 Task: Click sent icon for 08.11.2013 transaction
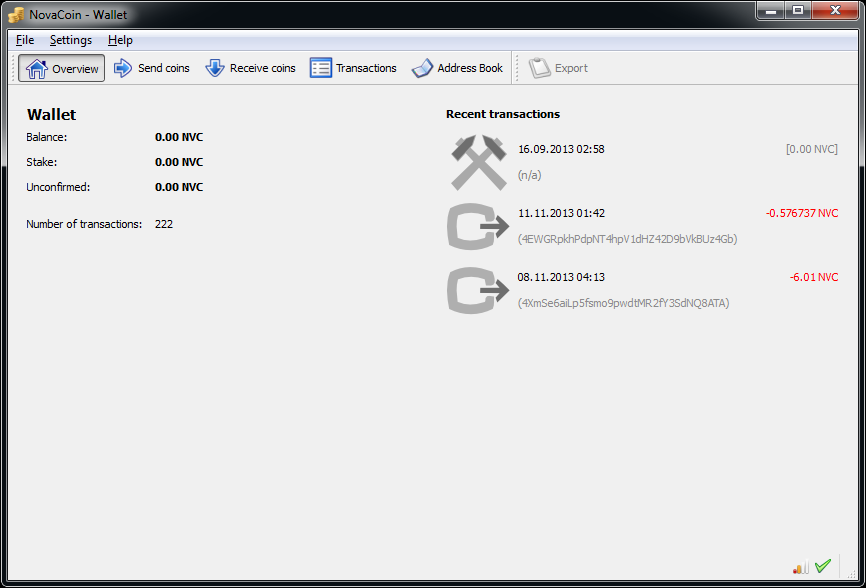point(478,290)
